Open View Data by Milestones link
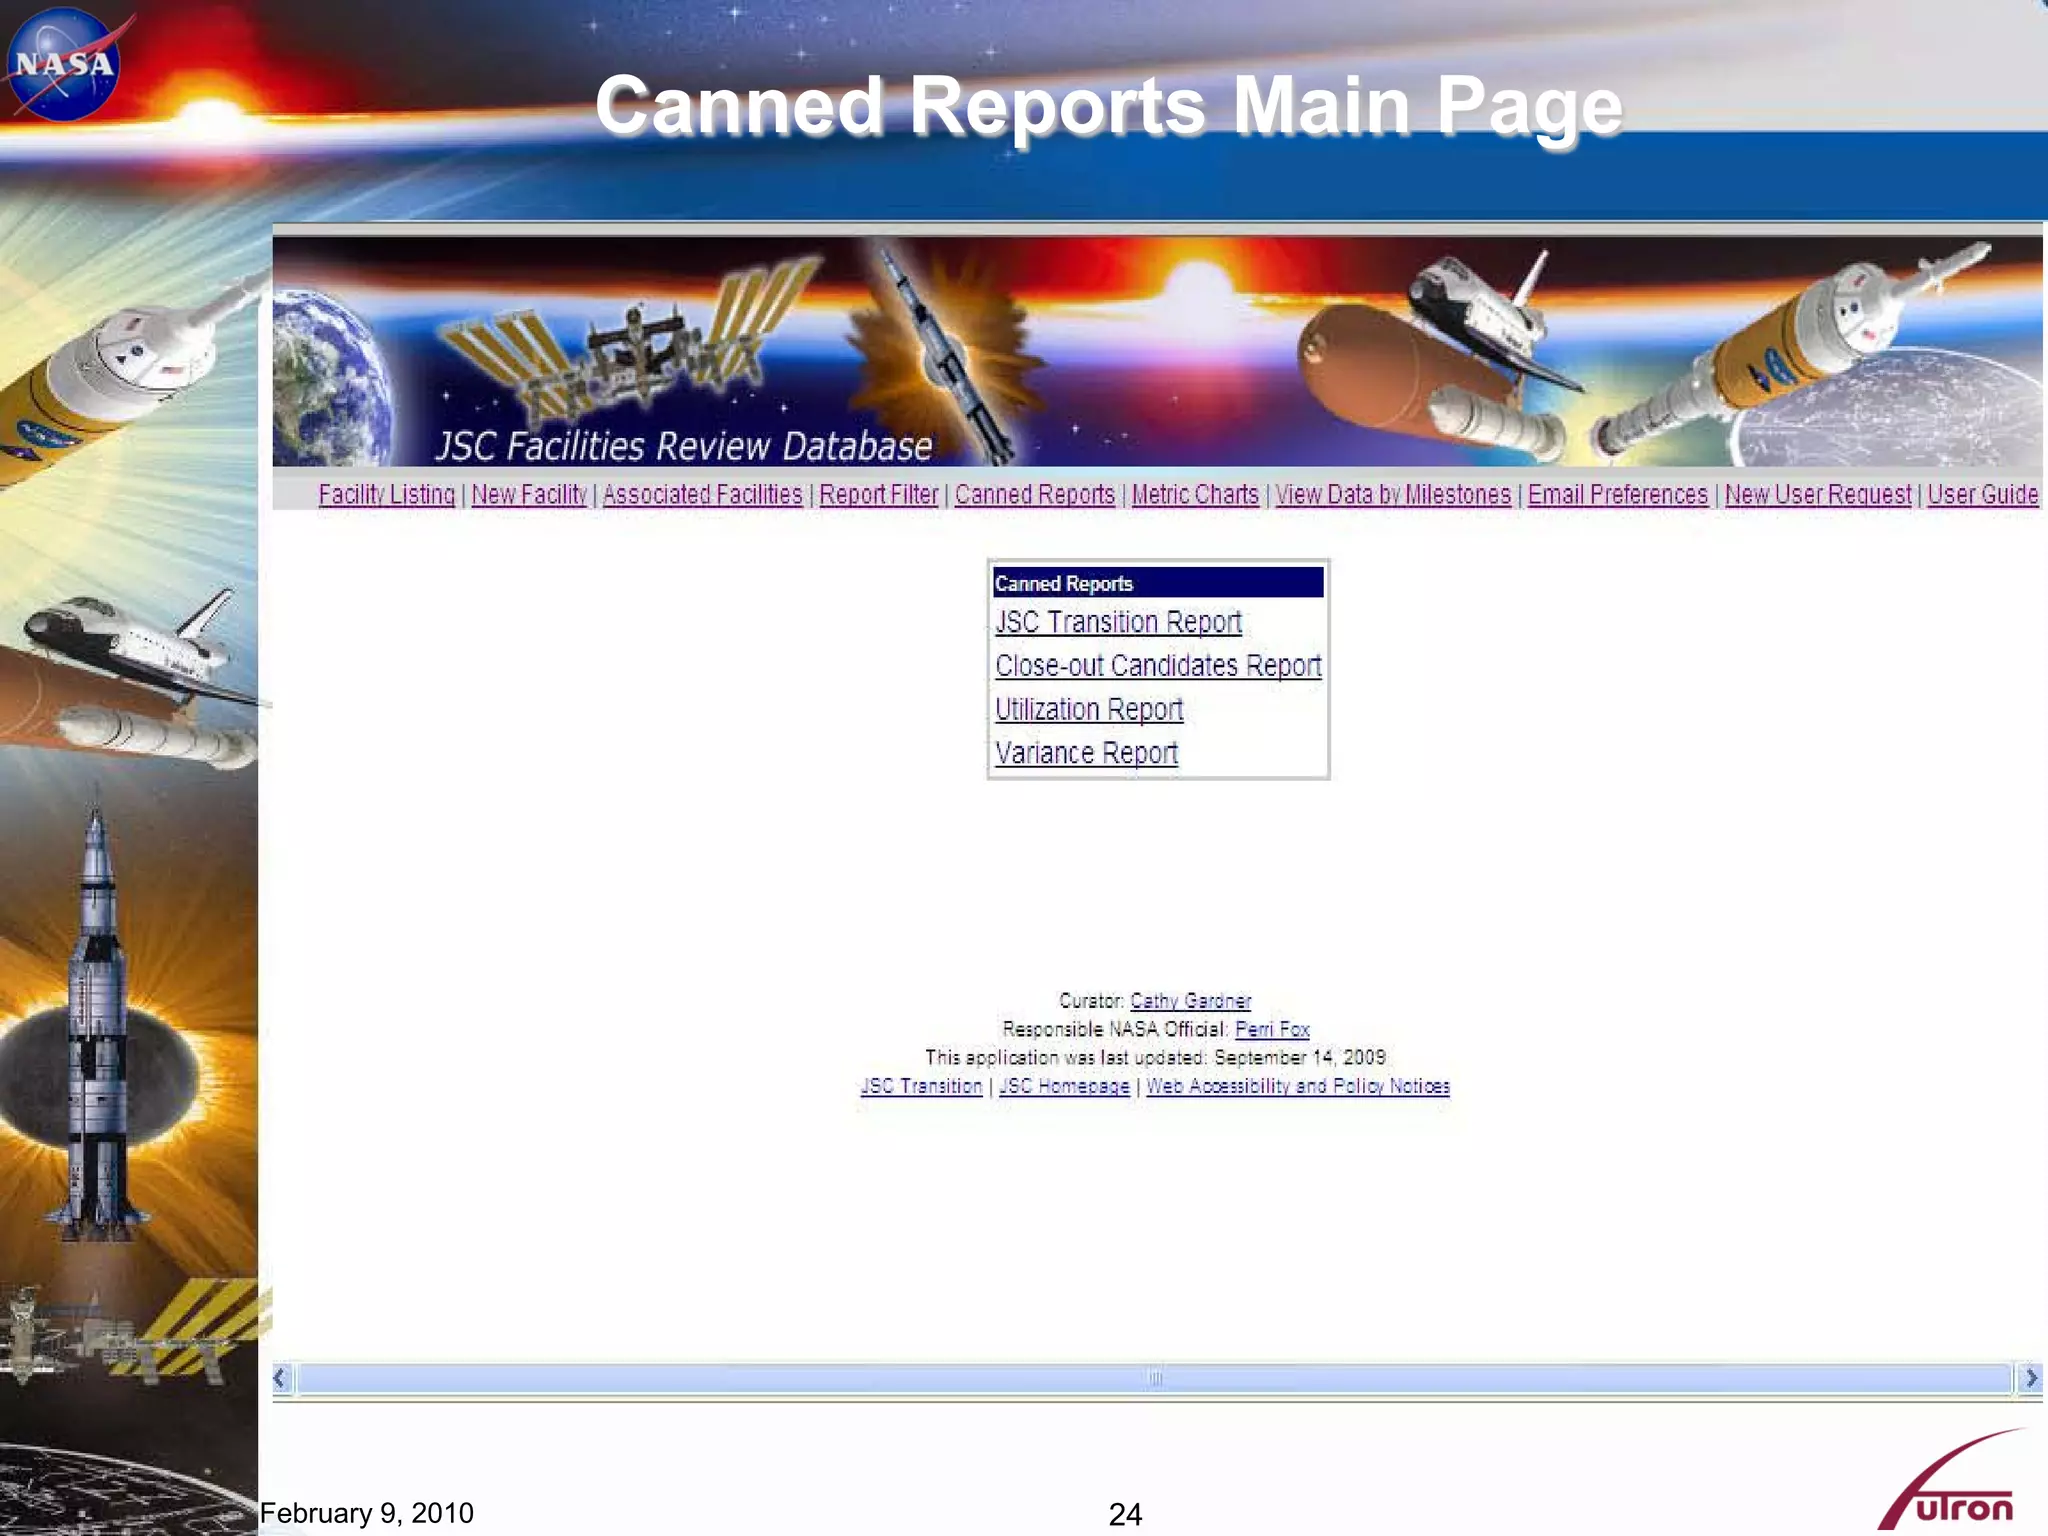 [x=1393, y=494]
